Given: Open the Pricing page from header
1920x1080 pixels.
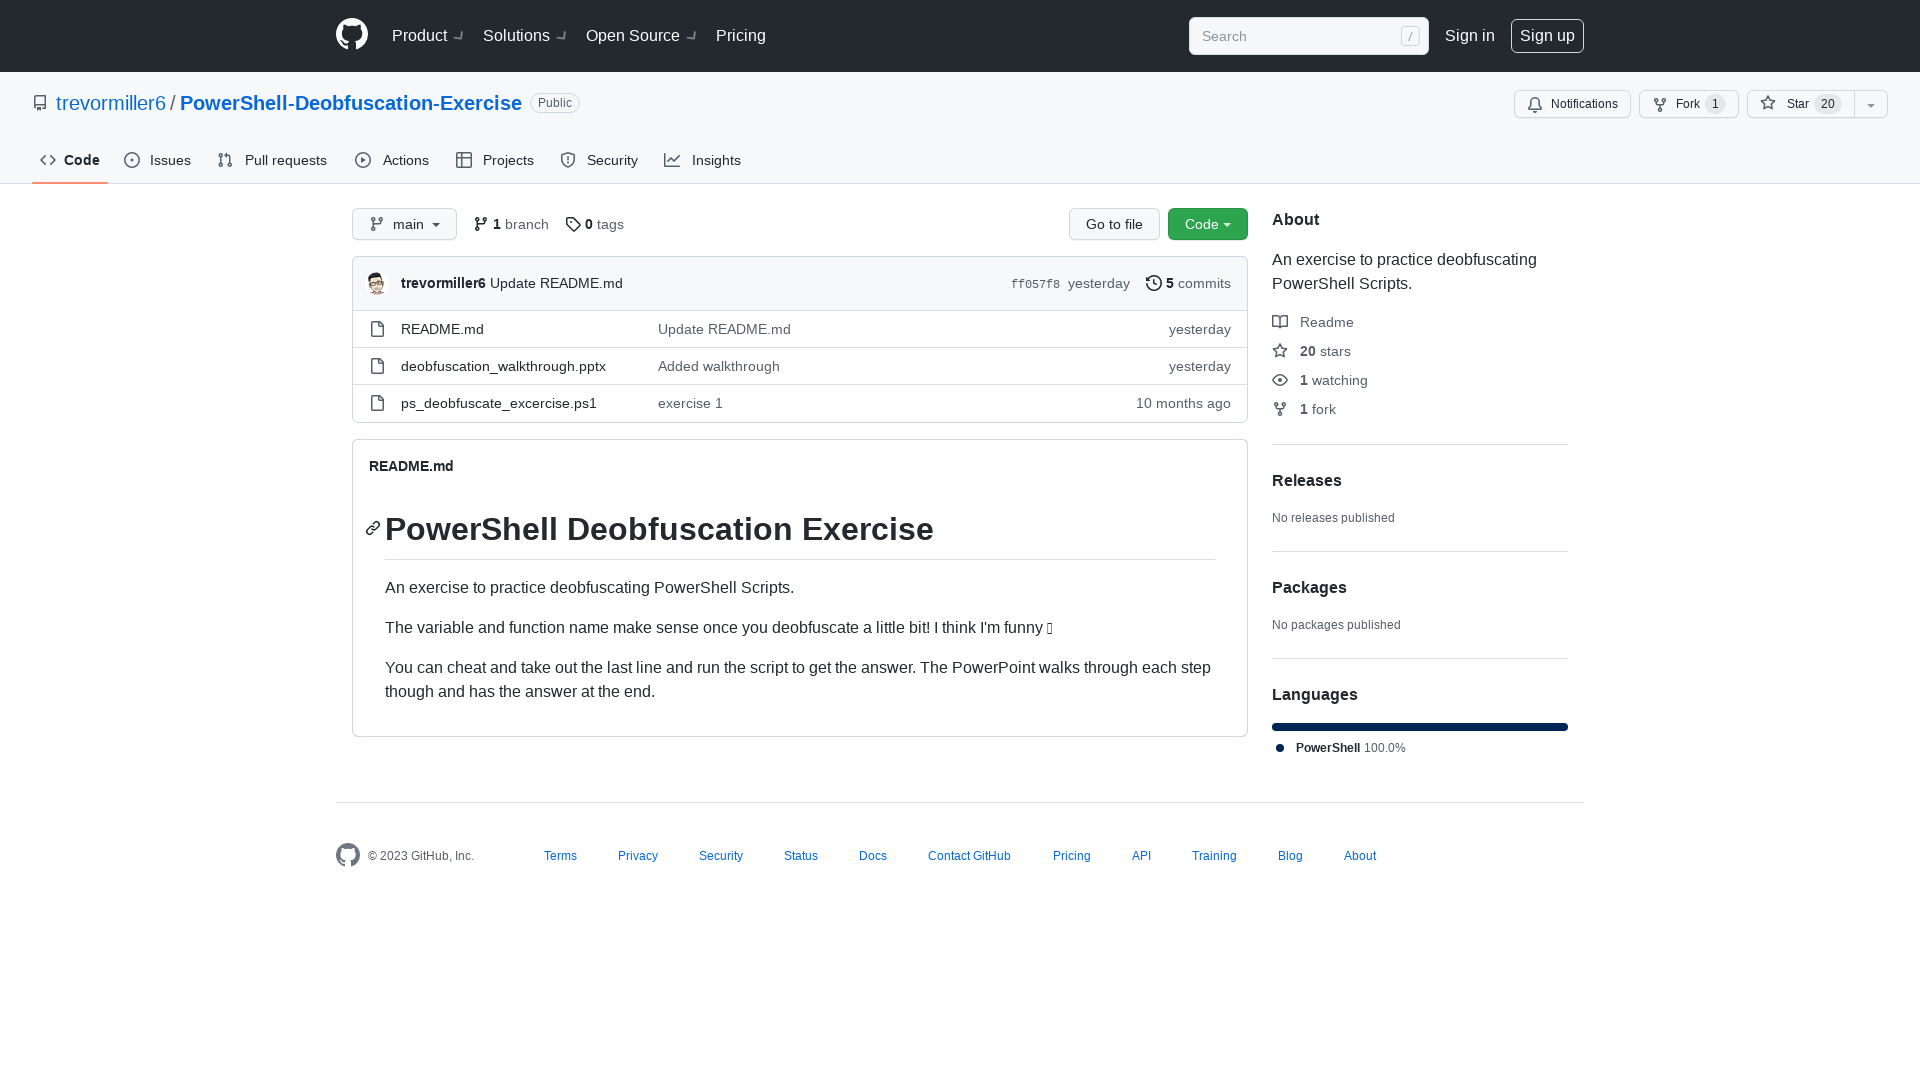Looking at the screenshot, I should coord(741,36).
